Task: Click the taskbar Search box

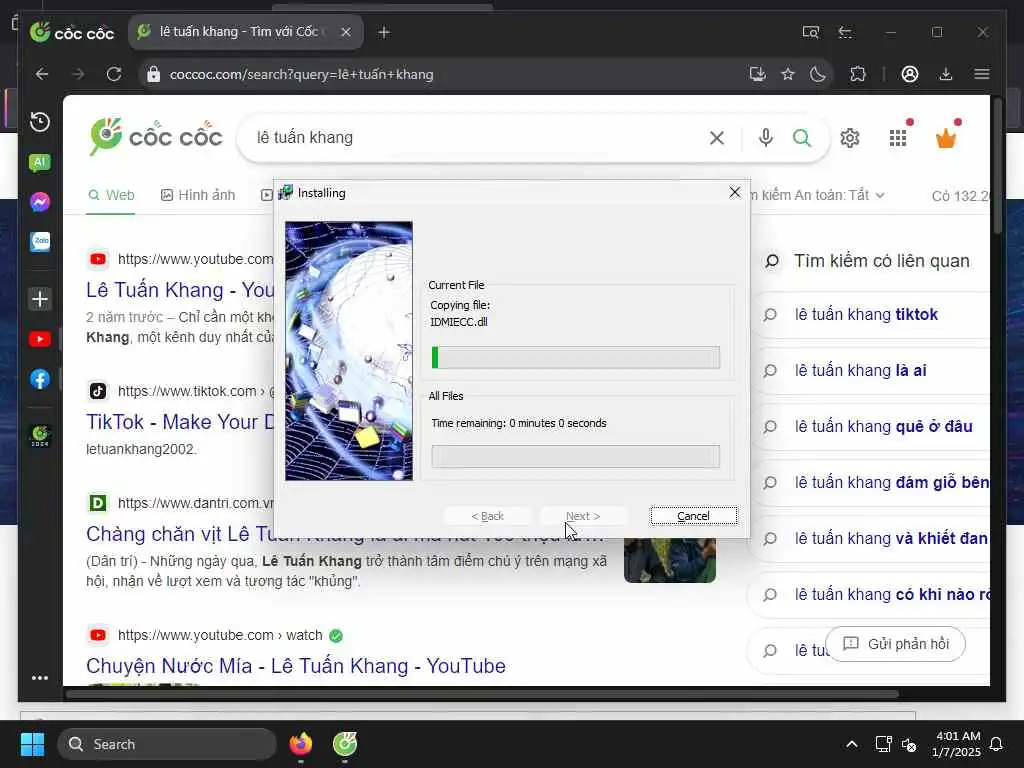Action: tap(167, 744)
